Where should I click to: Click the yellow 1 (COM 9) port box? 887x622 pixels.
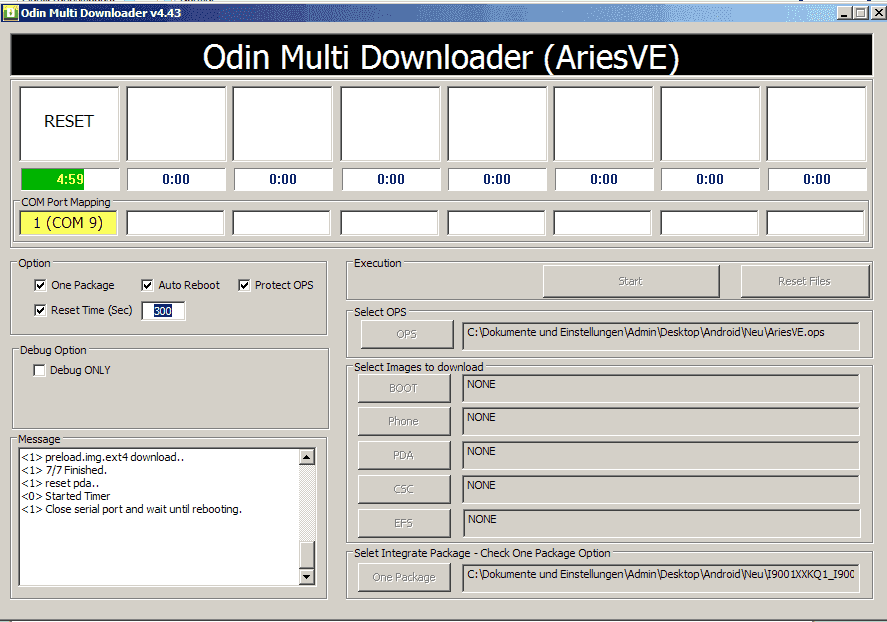coord(68,223)
